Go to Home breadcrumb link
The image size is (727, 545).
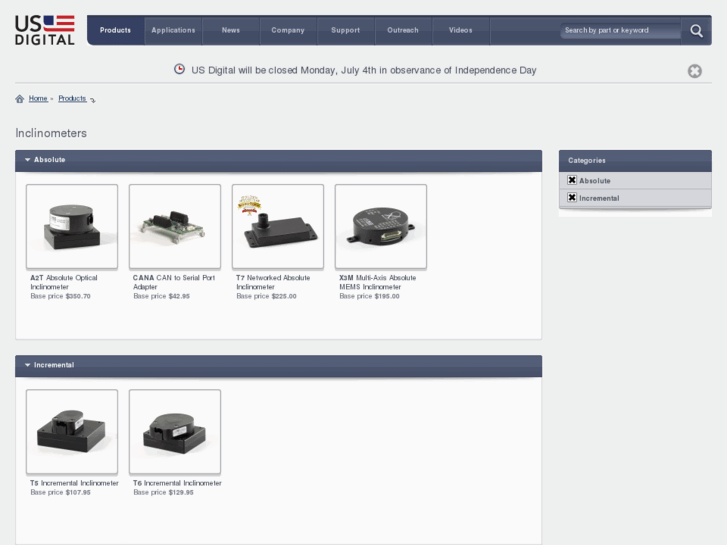click(x=38, y=98)
